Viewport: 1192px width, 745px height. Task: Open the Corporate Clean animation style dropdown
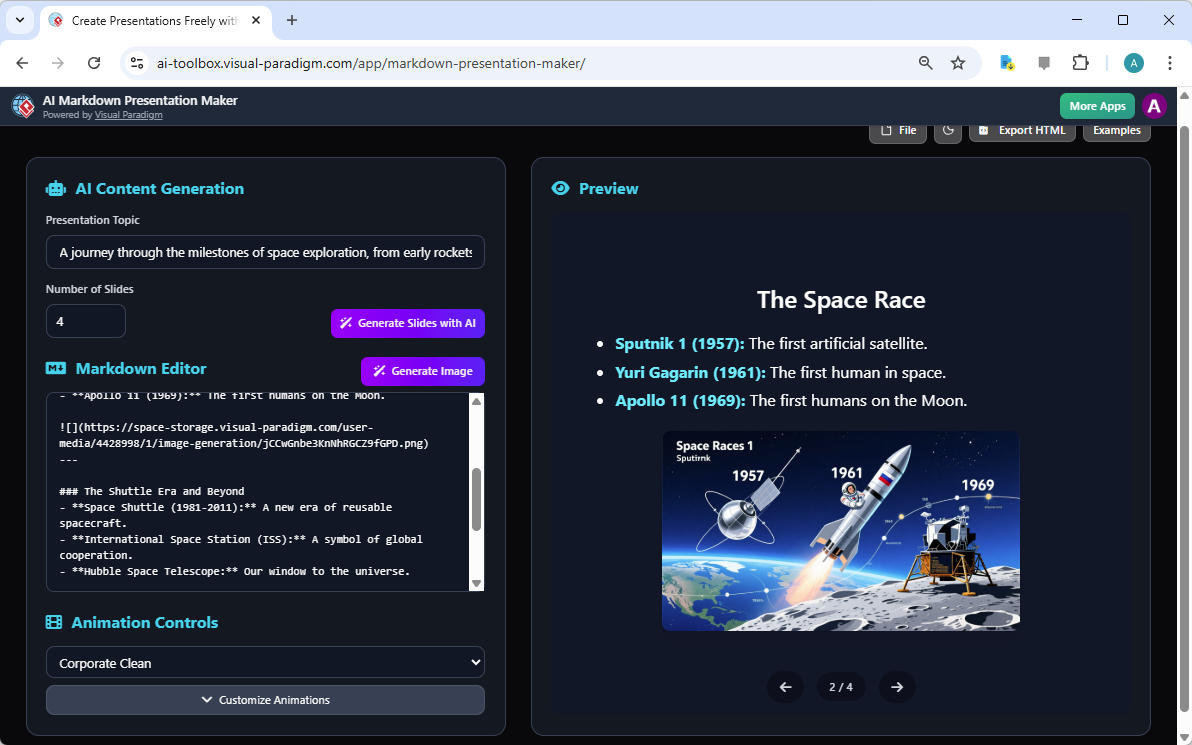tap(265, 662)
